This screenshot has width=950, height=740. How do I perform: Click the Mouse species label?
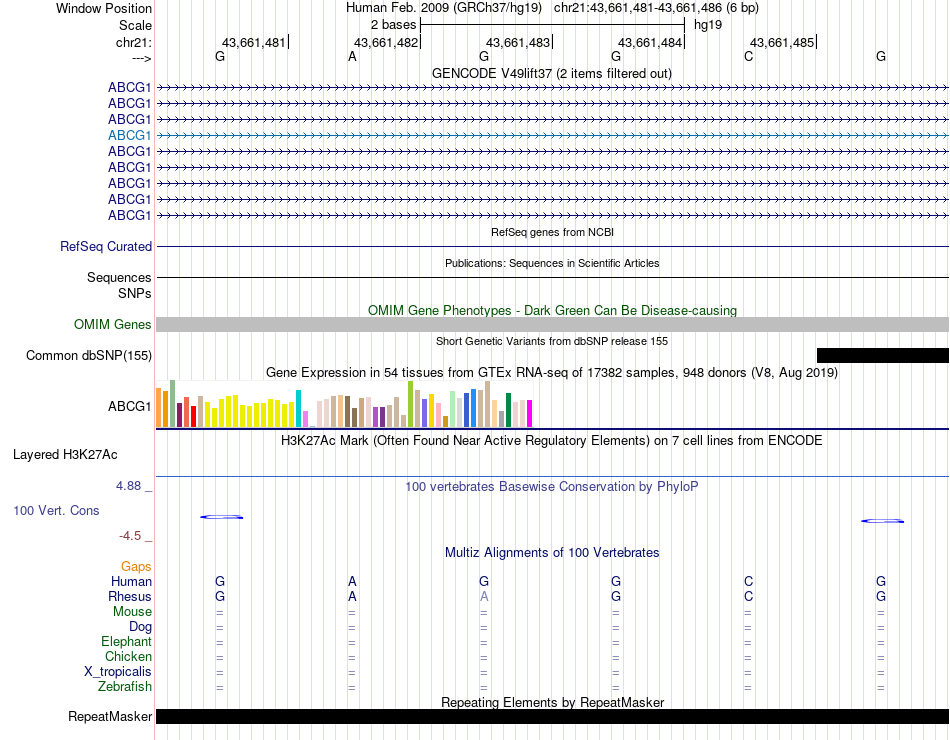click(132, 612)
